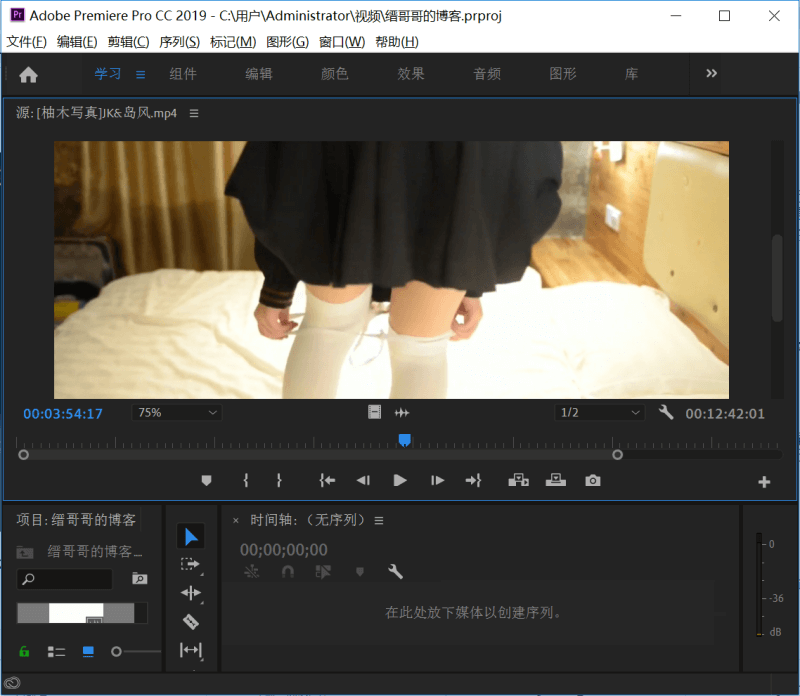Click the Home icon in workspace bar
800x696 pixels.
[29, 74]
